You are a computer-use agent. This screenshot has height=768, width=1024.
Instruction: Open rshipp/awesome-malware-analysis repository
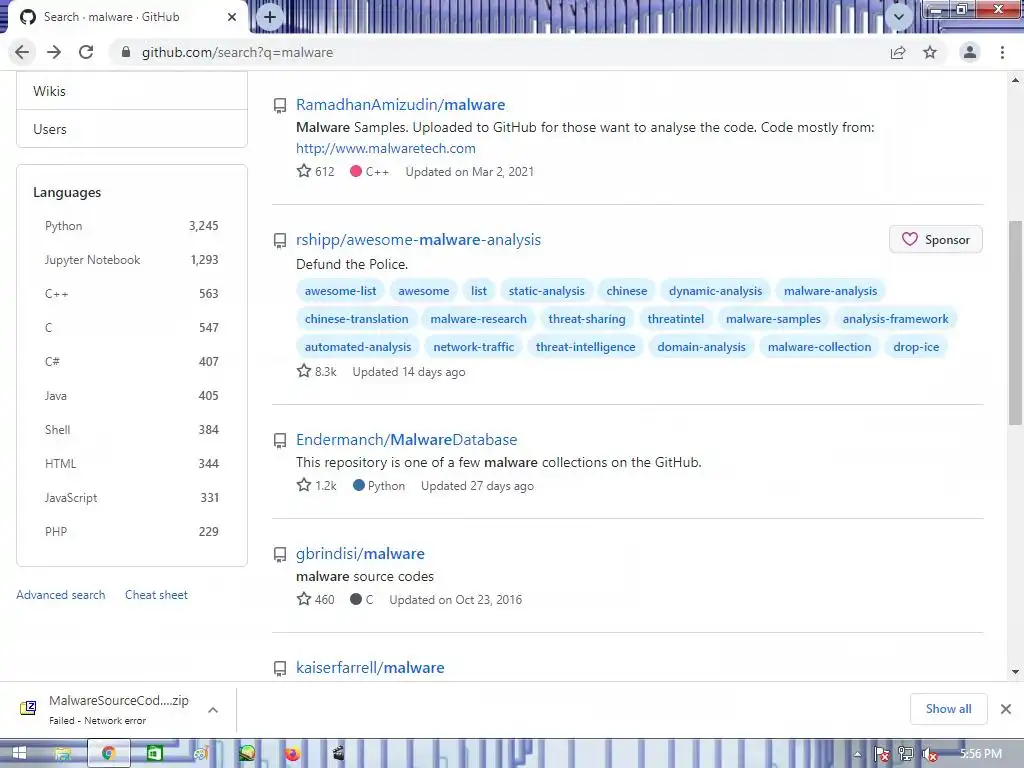pos(418,240)
